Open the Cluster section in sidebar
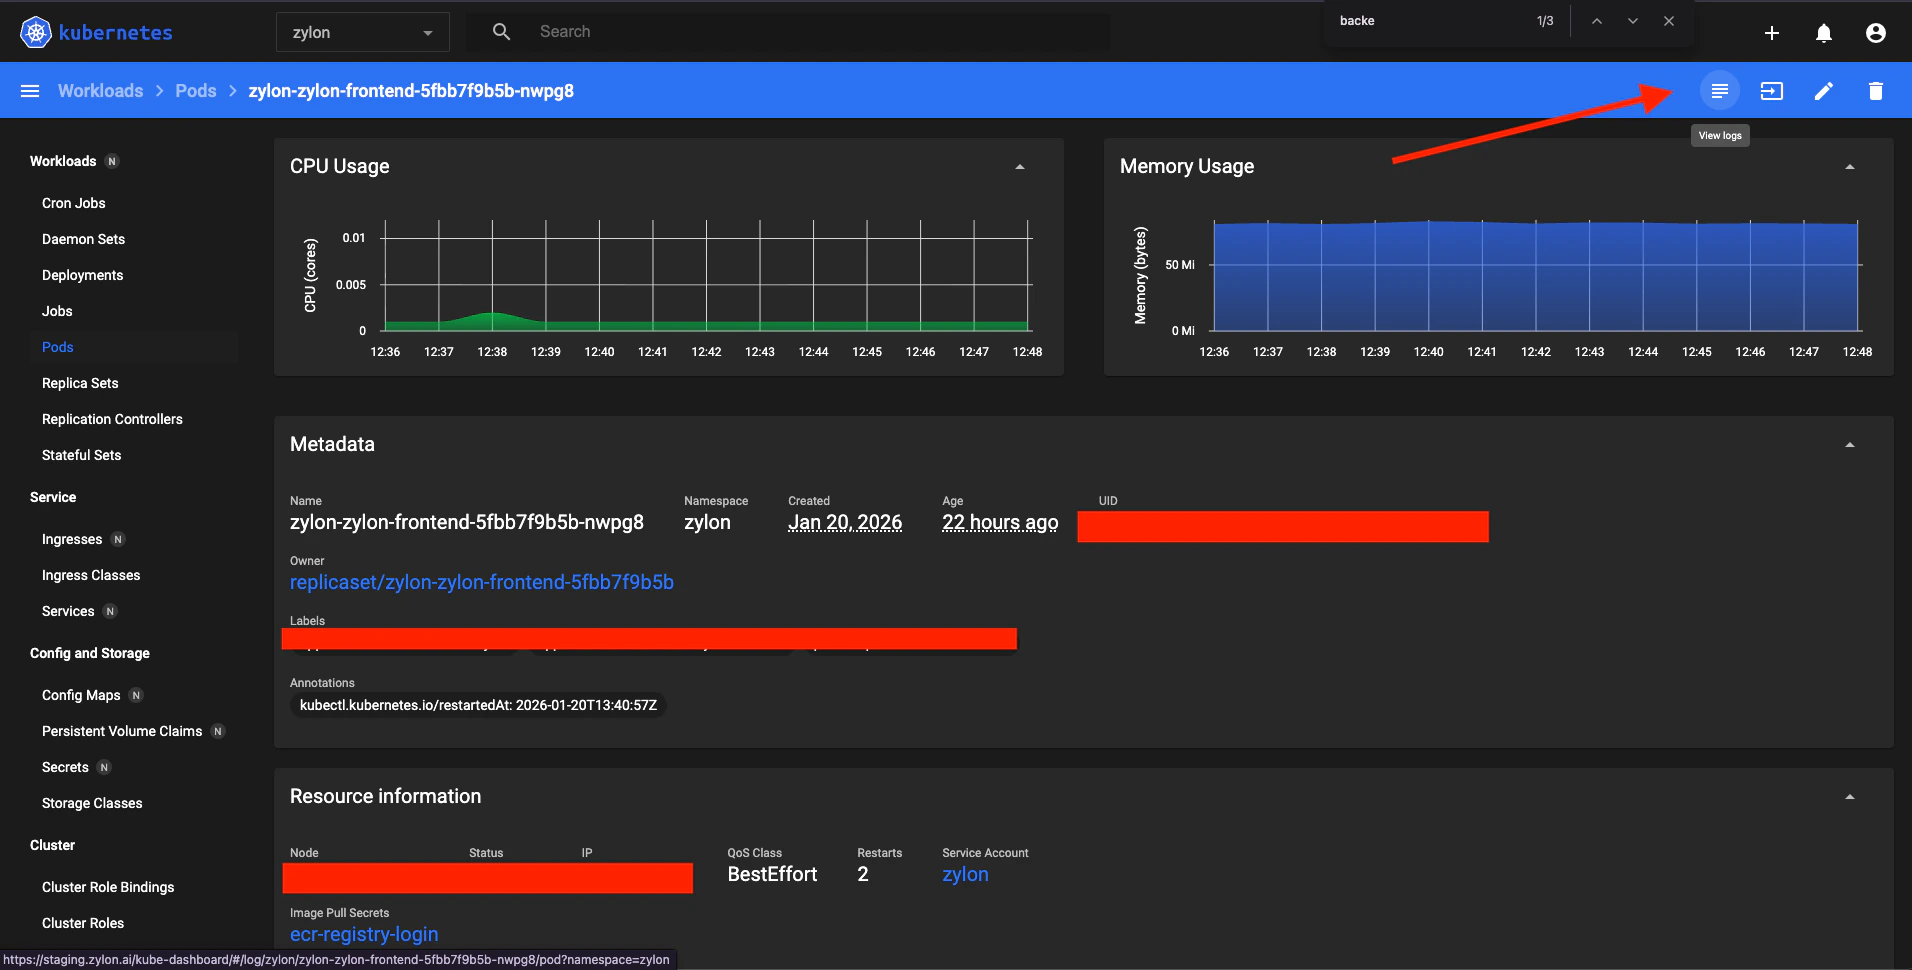Image resolution: width=1912 pixels, height=970 pixels. (52, 845)
